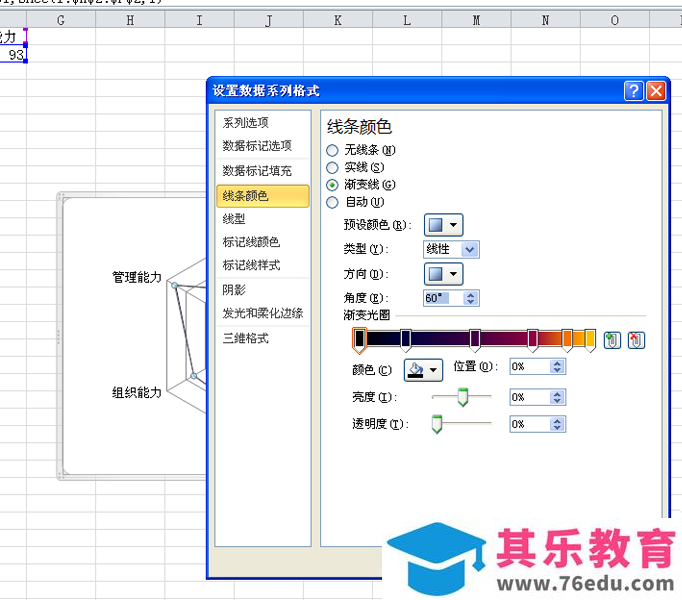Select column K header in spreadsheet
This screenshot has height=600, width=682.
(338, 20)
